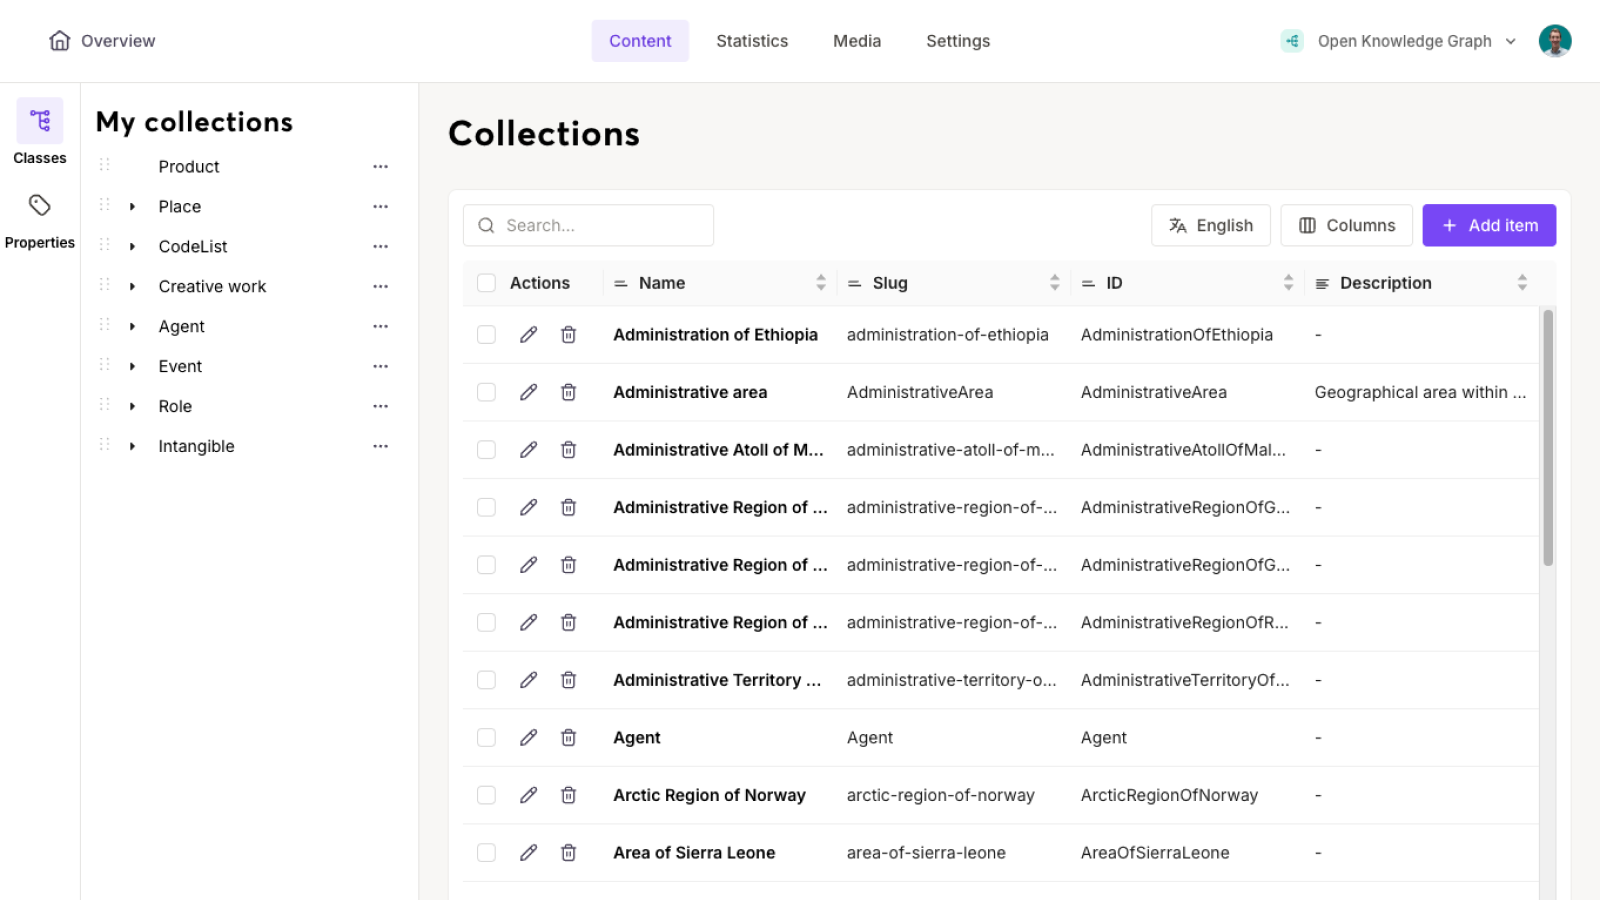Delete the Administrative Territory row
The image size is (1600, 900).
coord(568,680)
